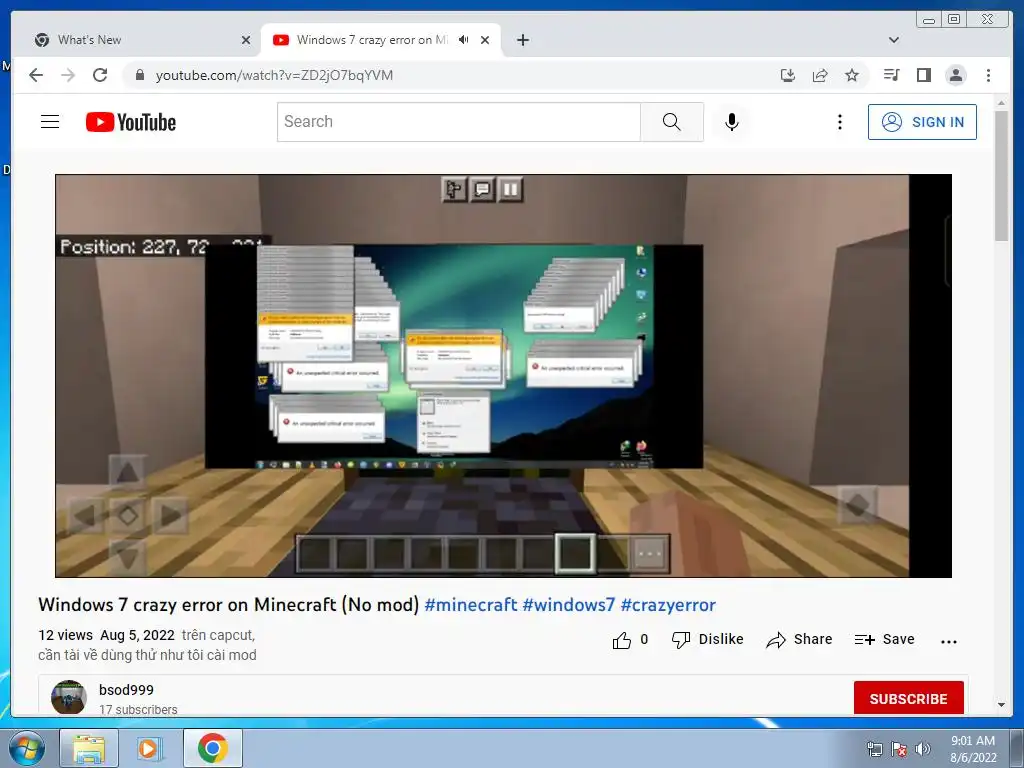Click the '17 subscribers' text
1024x768 pixels.
click(138, 710)
